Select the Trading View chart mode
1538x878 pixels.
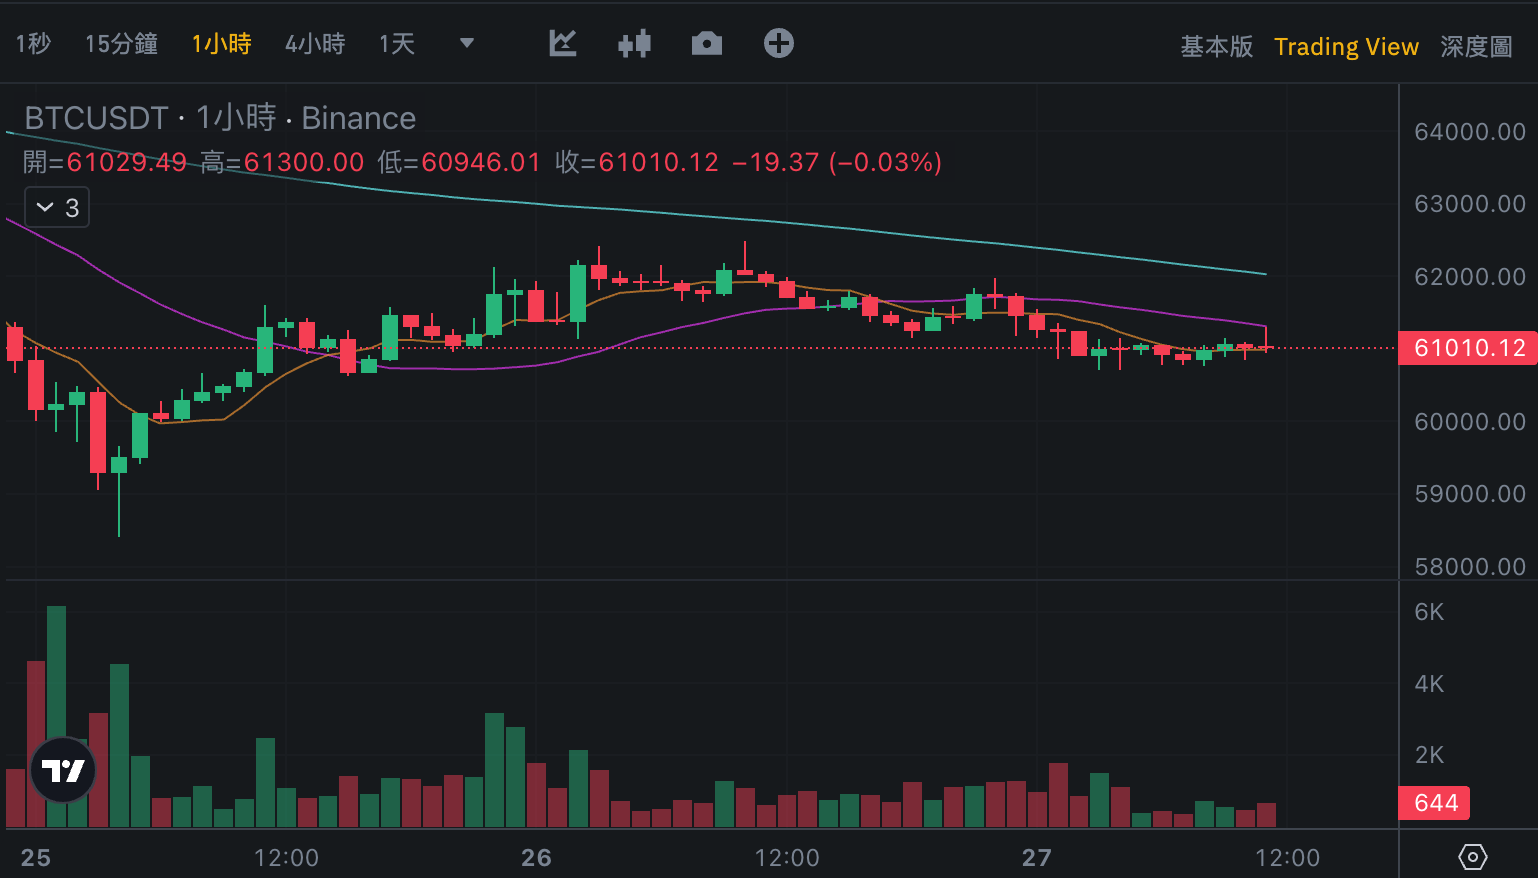(x=1346, y=47)
